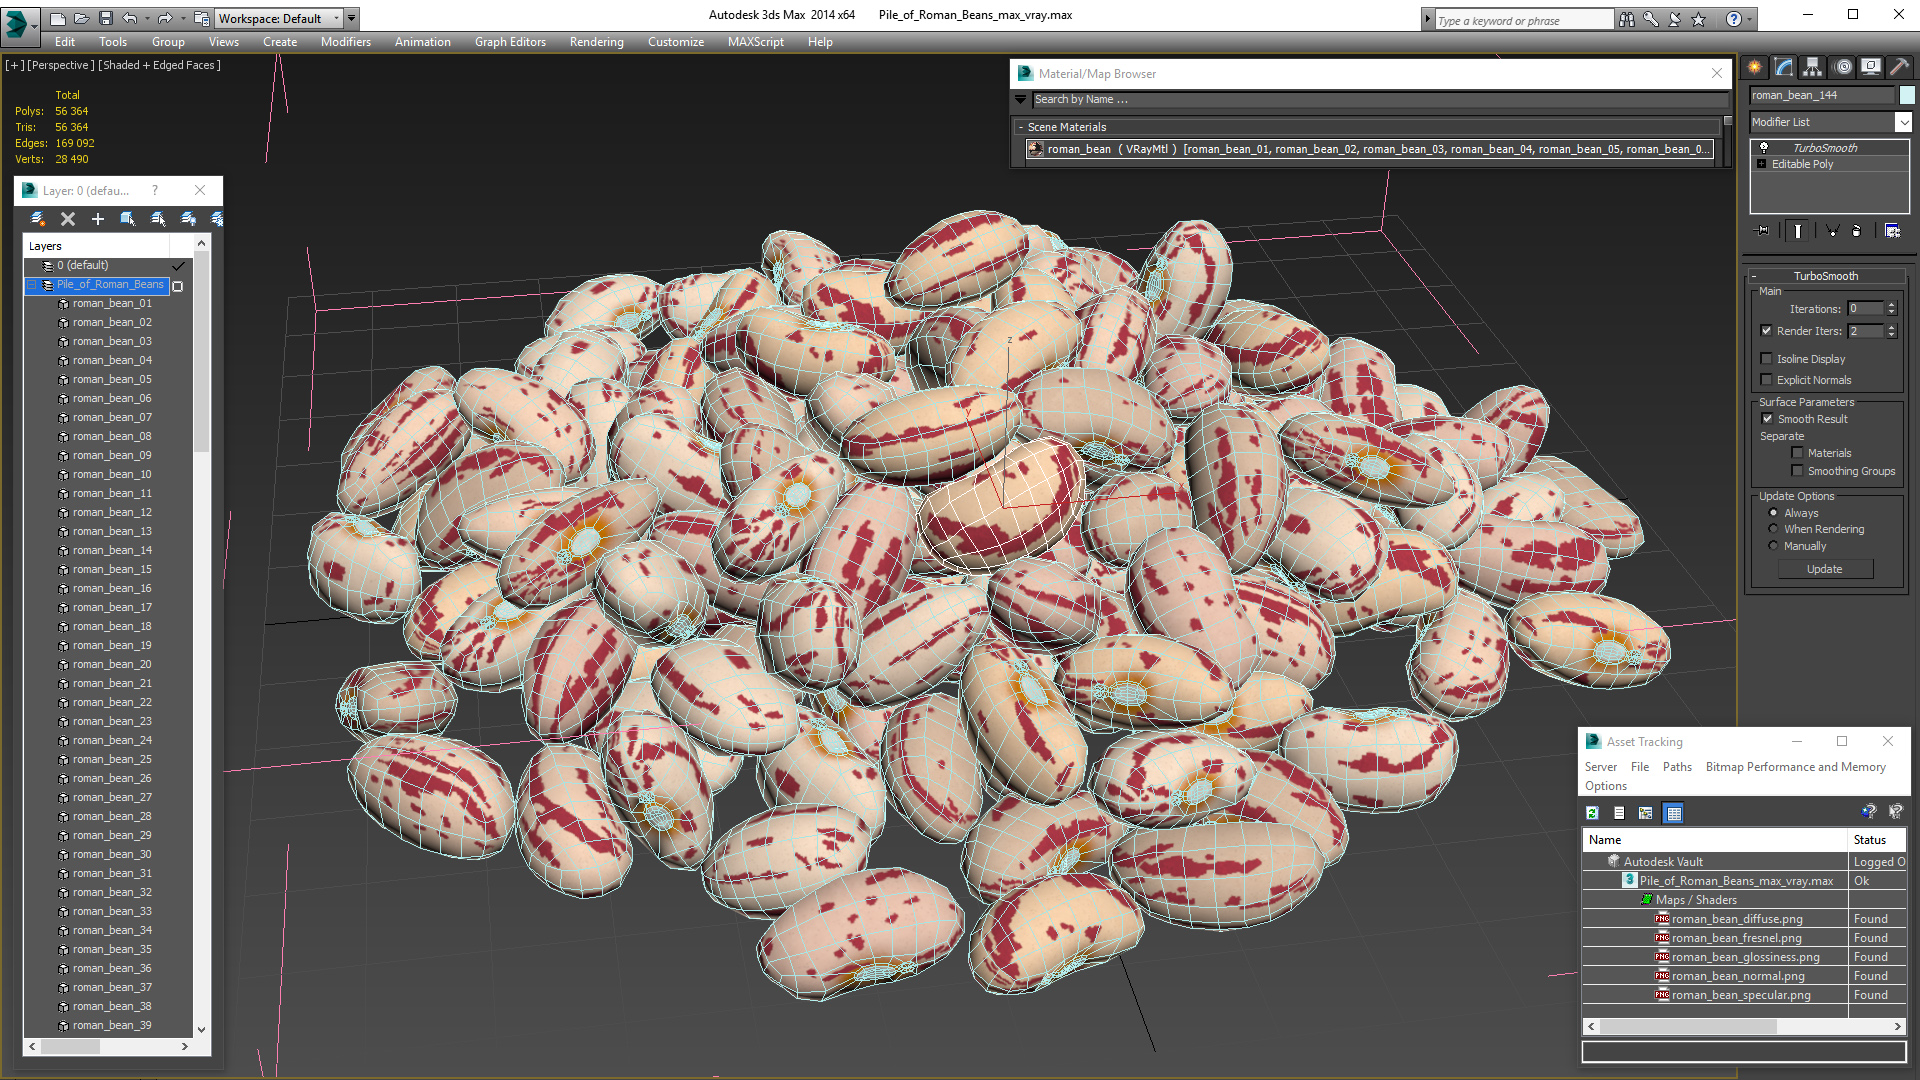
Task: Click the Project Folder icon in quick access toolbar
Action: [x=201, y=18]
